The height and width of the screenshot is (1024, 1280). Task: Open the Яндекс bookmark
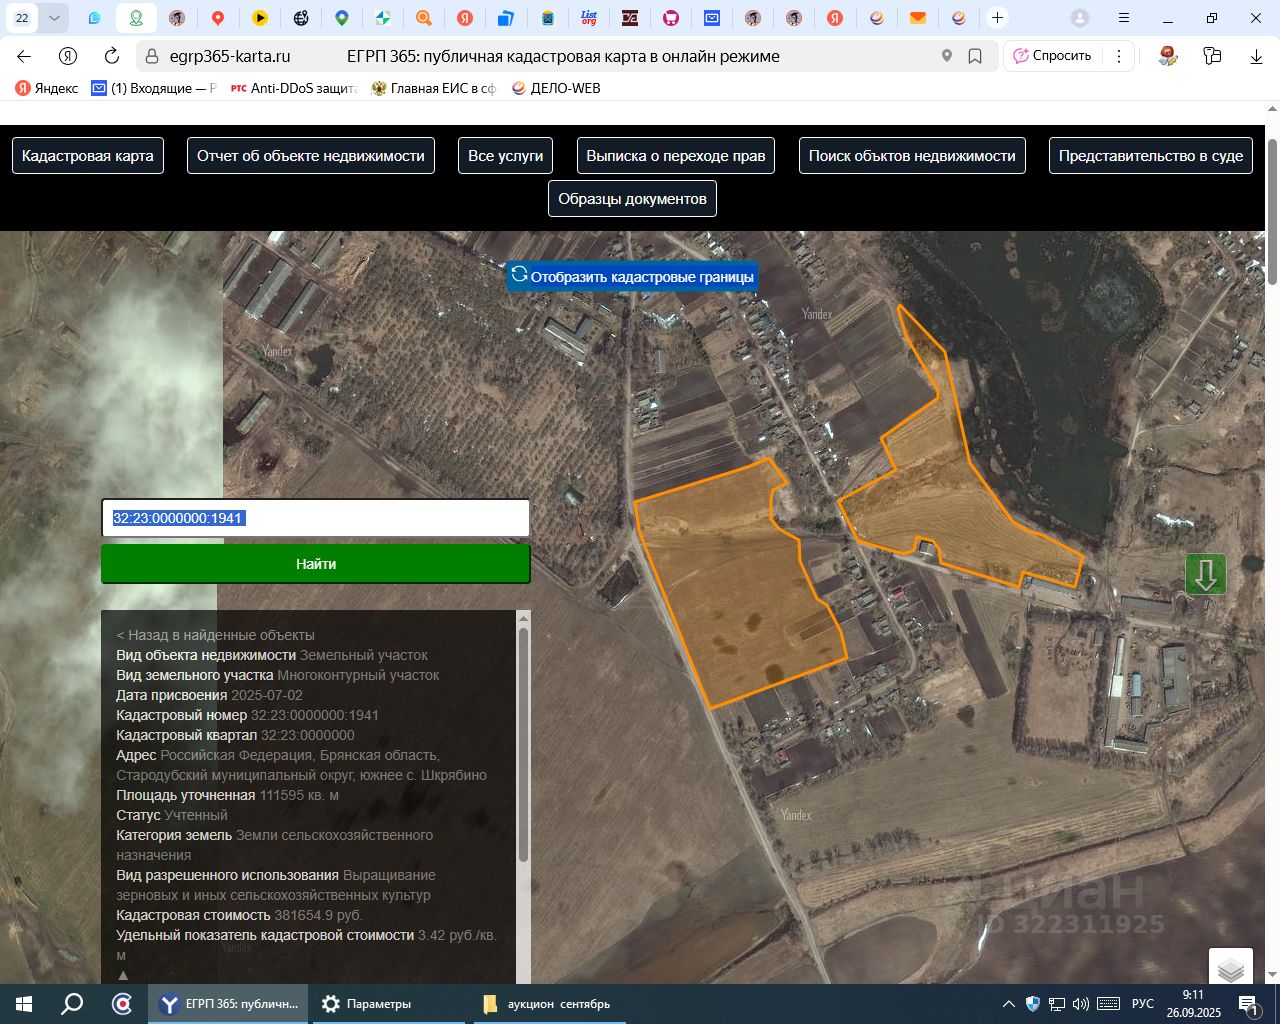click(x=46, y=88)
